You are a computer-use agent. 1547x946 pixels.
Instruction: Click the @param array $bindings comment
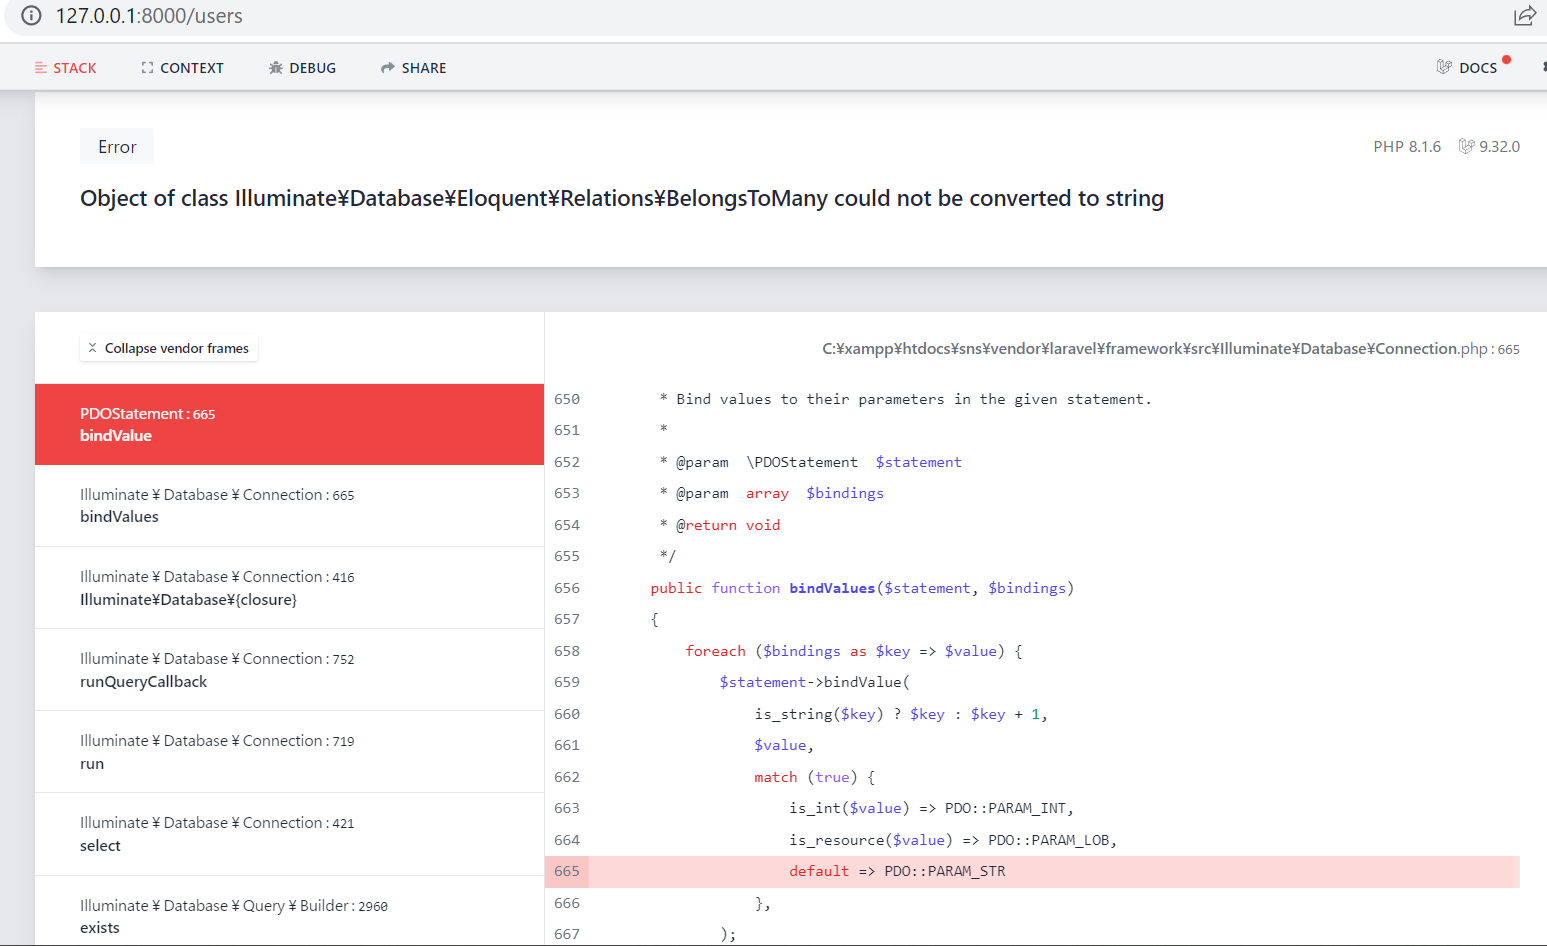pyautogui.click(x=772, y=493)
